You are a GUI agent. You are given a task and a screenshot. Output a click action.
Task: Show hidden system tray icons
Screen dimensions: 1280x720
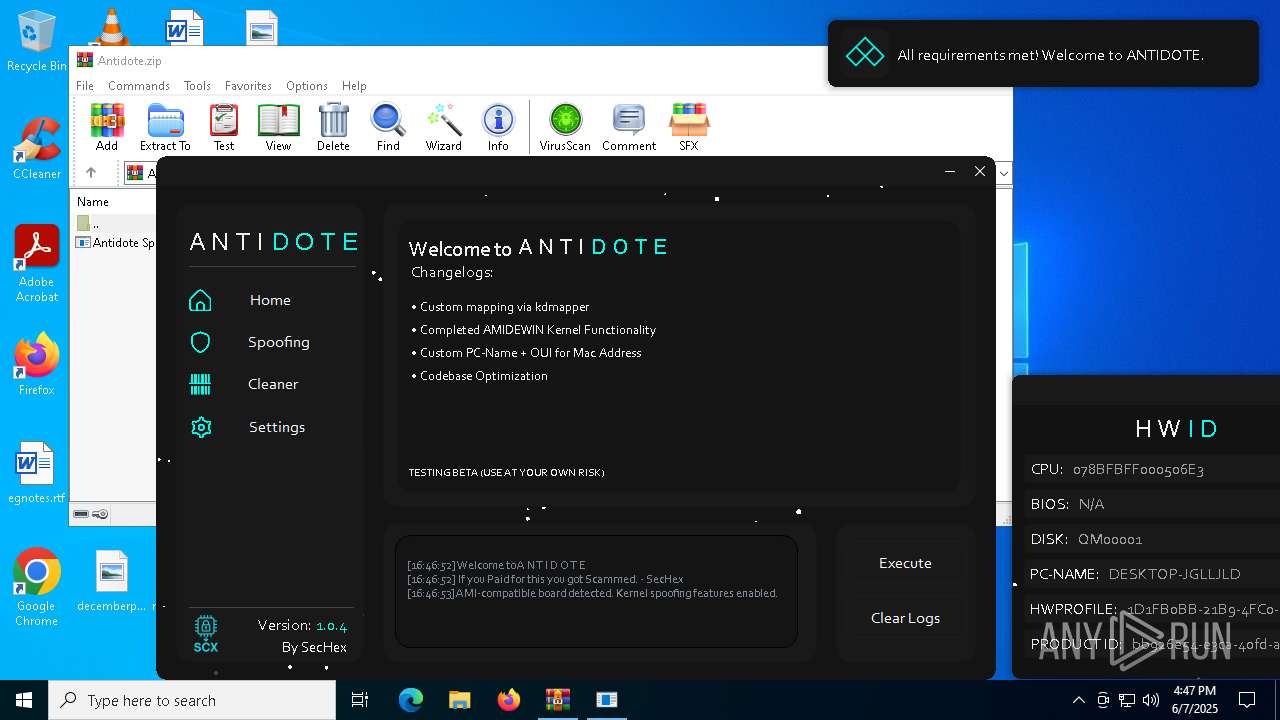(x=1078, y=700)
